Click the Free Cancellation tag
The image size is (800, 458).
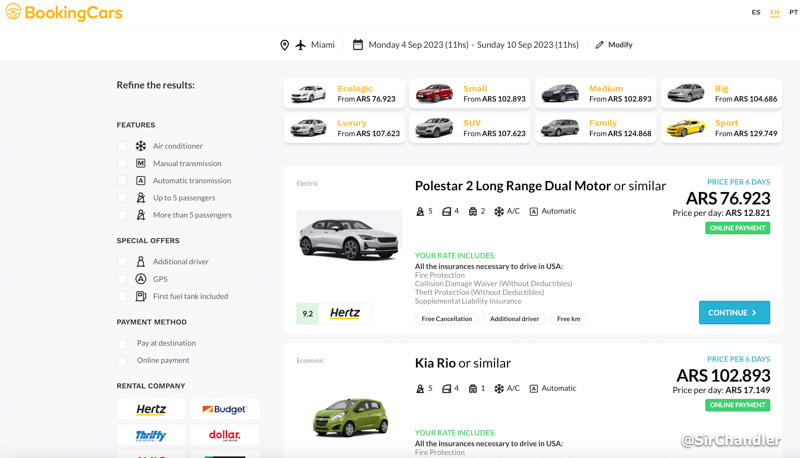[446, 319]
